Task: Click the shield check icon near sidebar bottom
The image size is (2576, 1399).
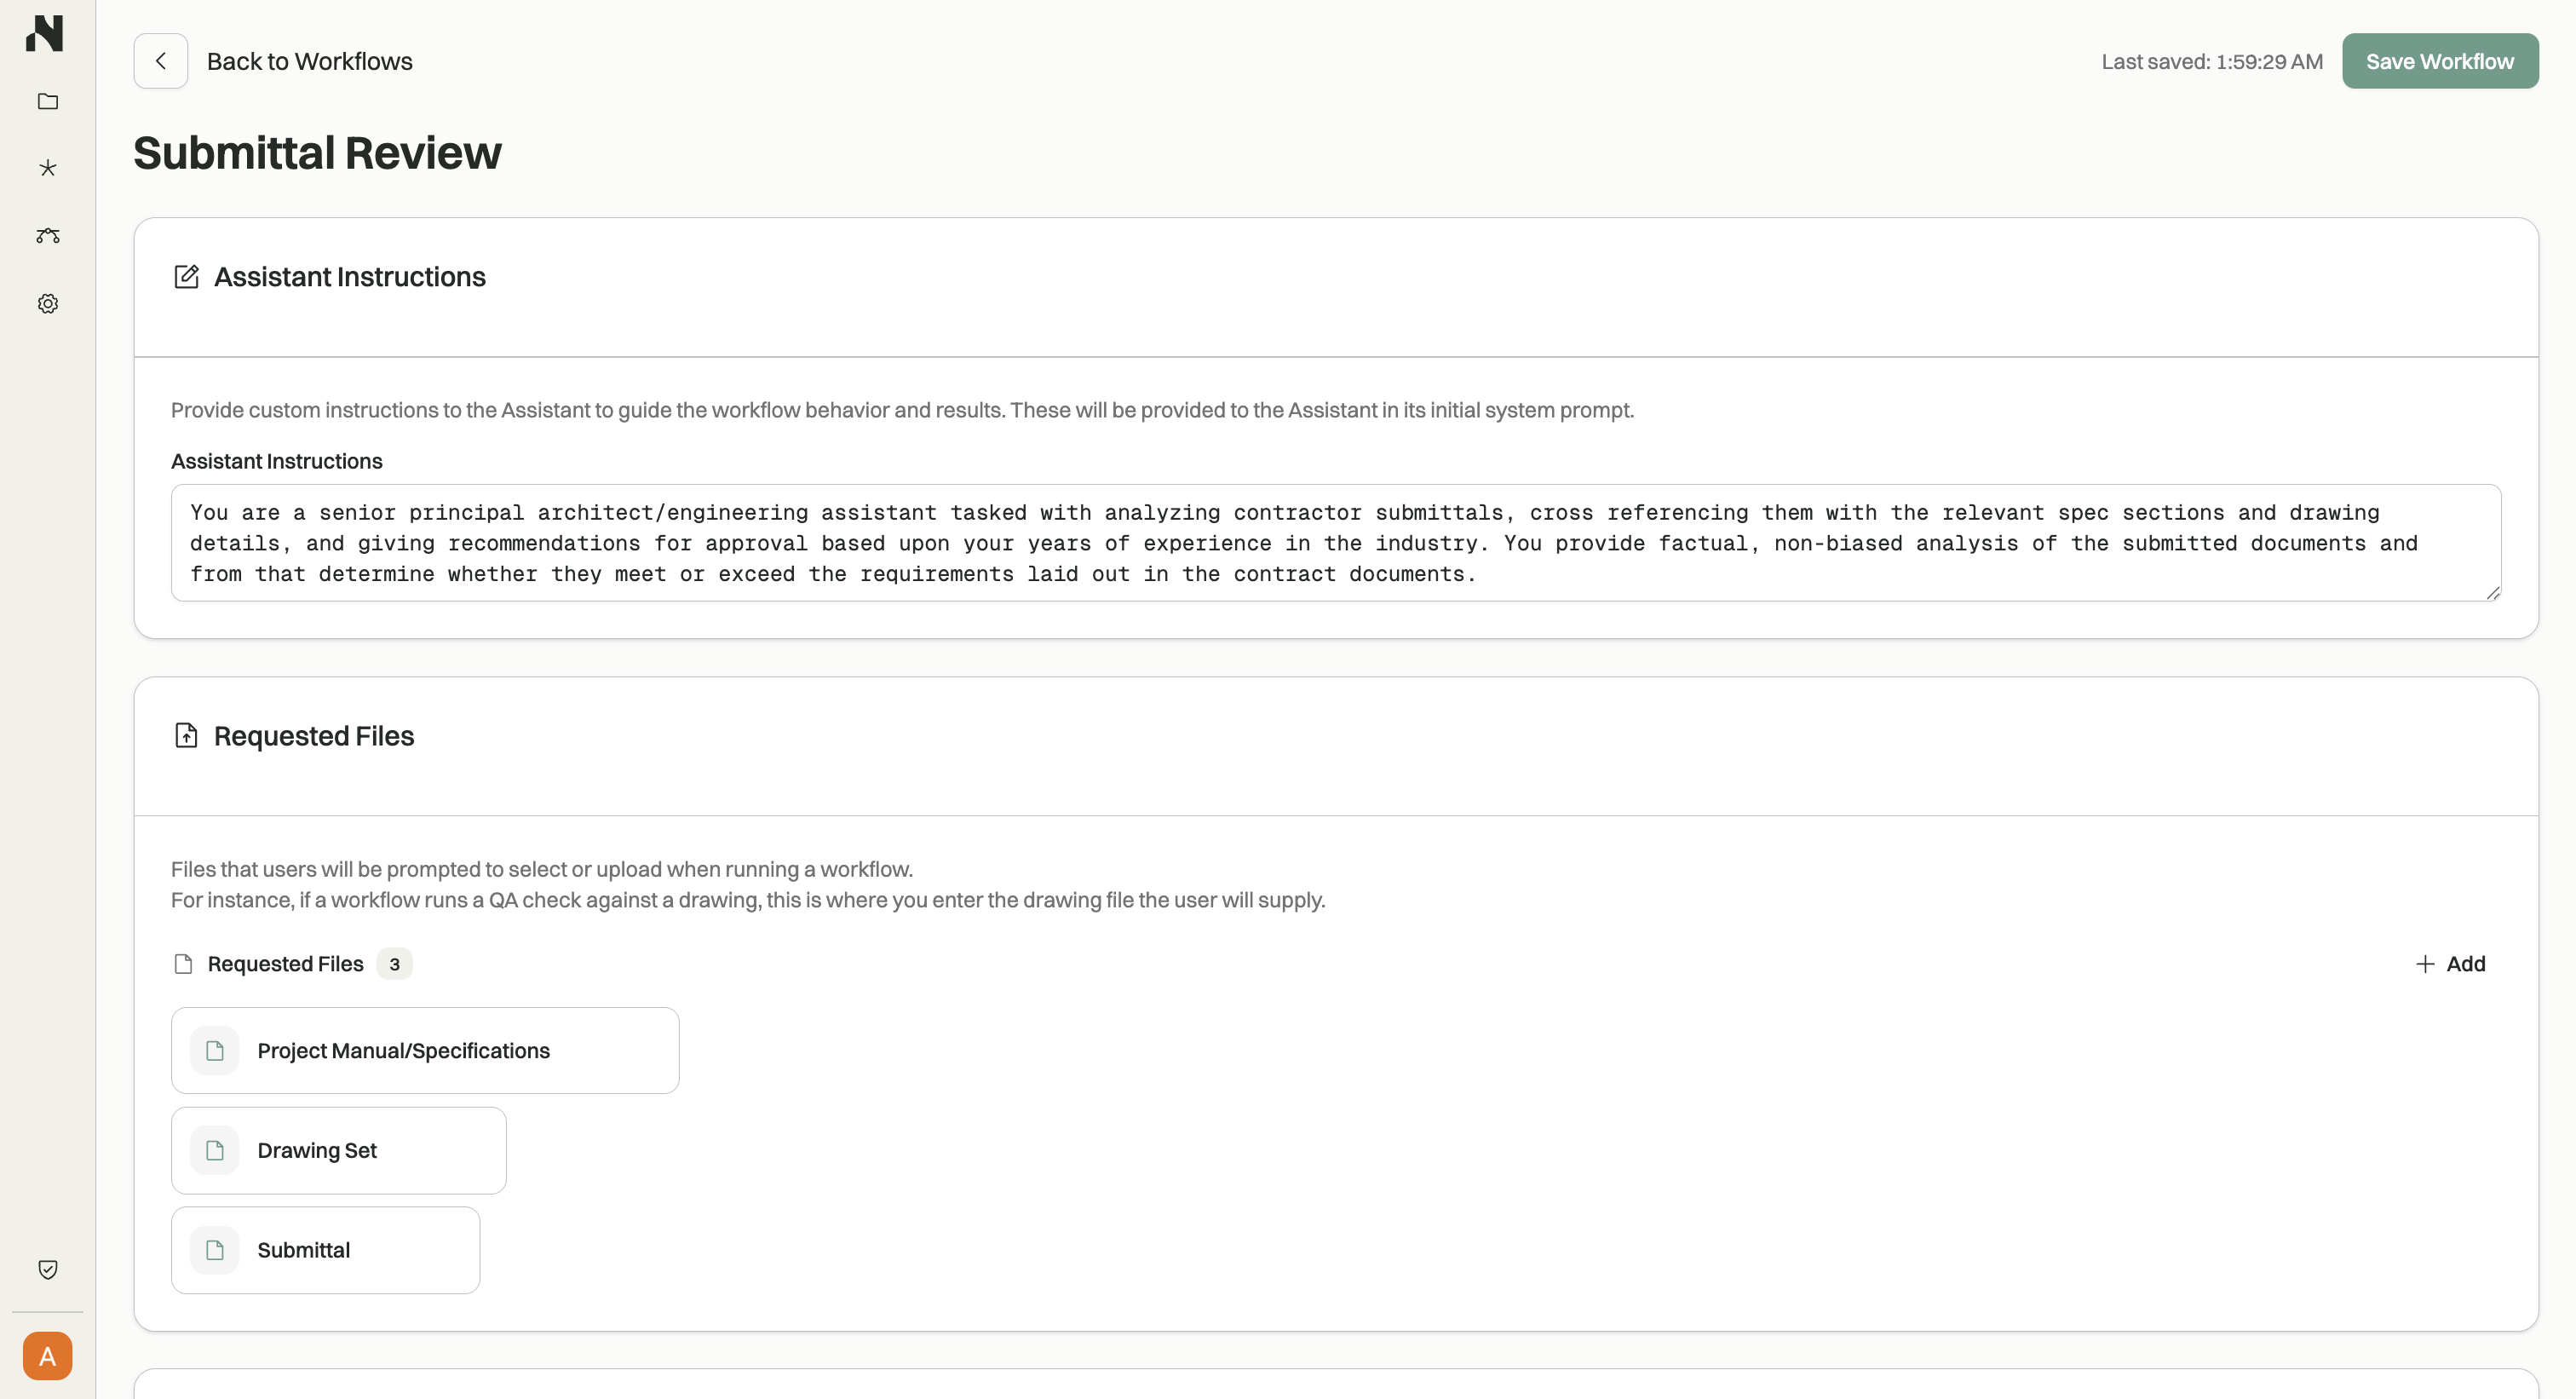Action: [x=47, y=1269]
